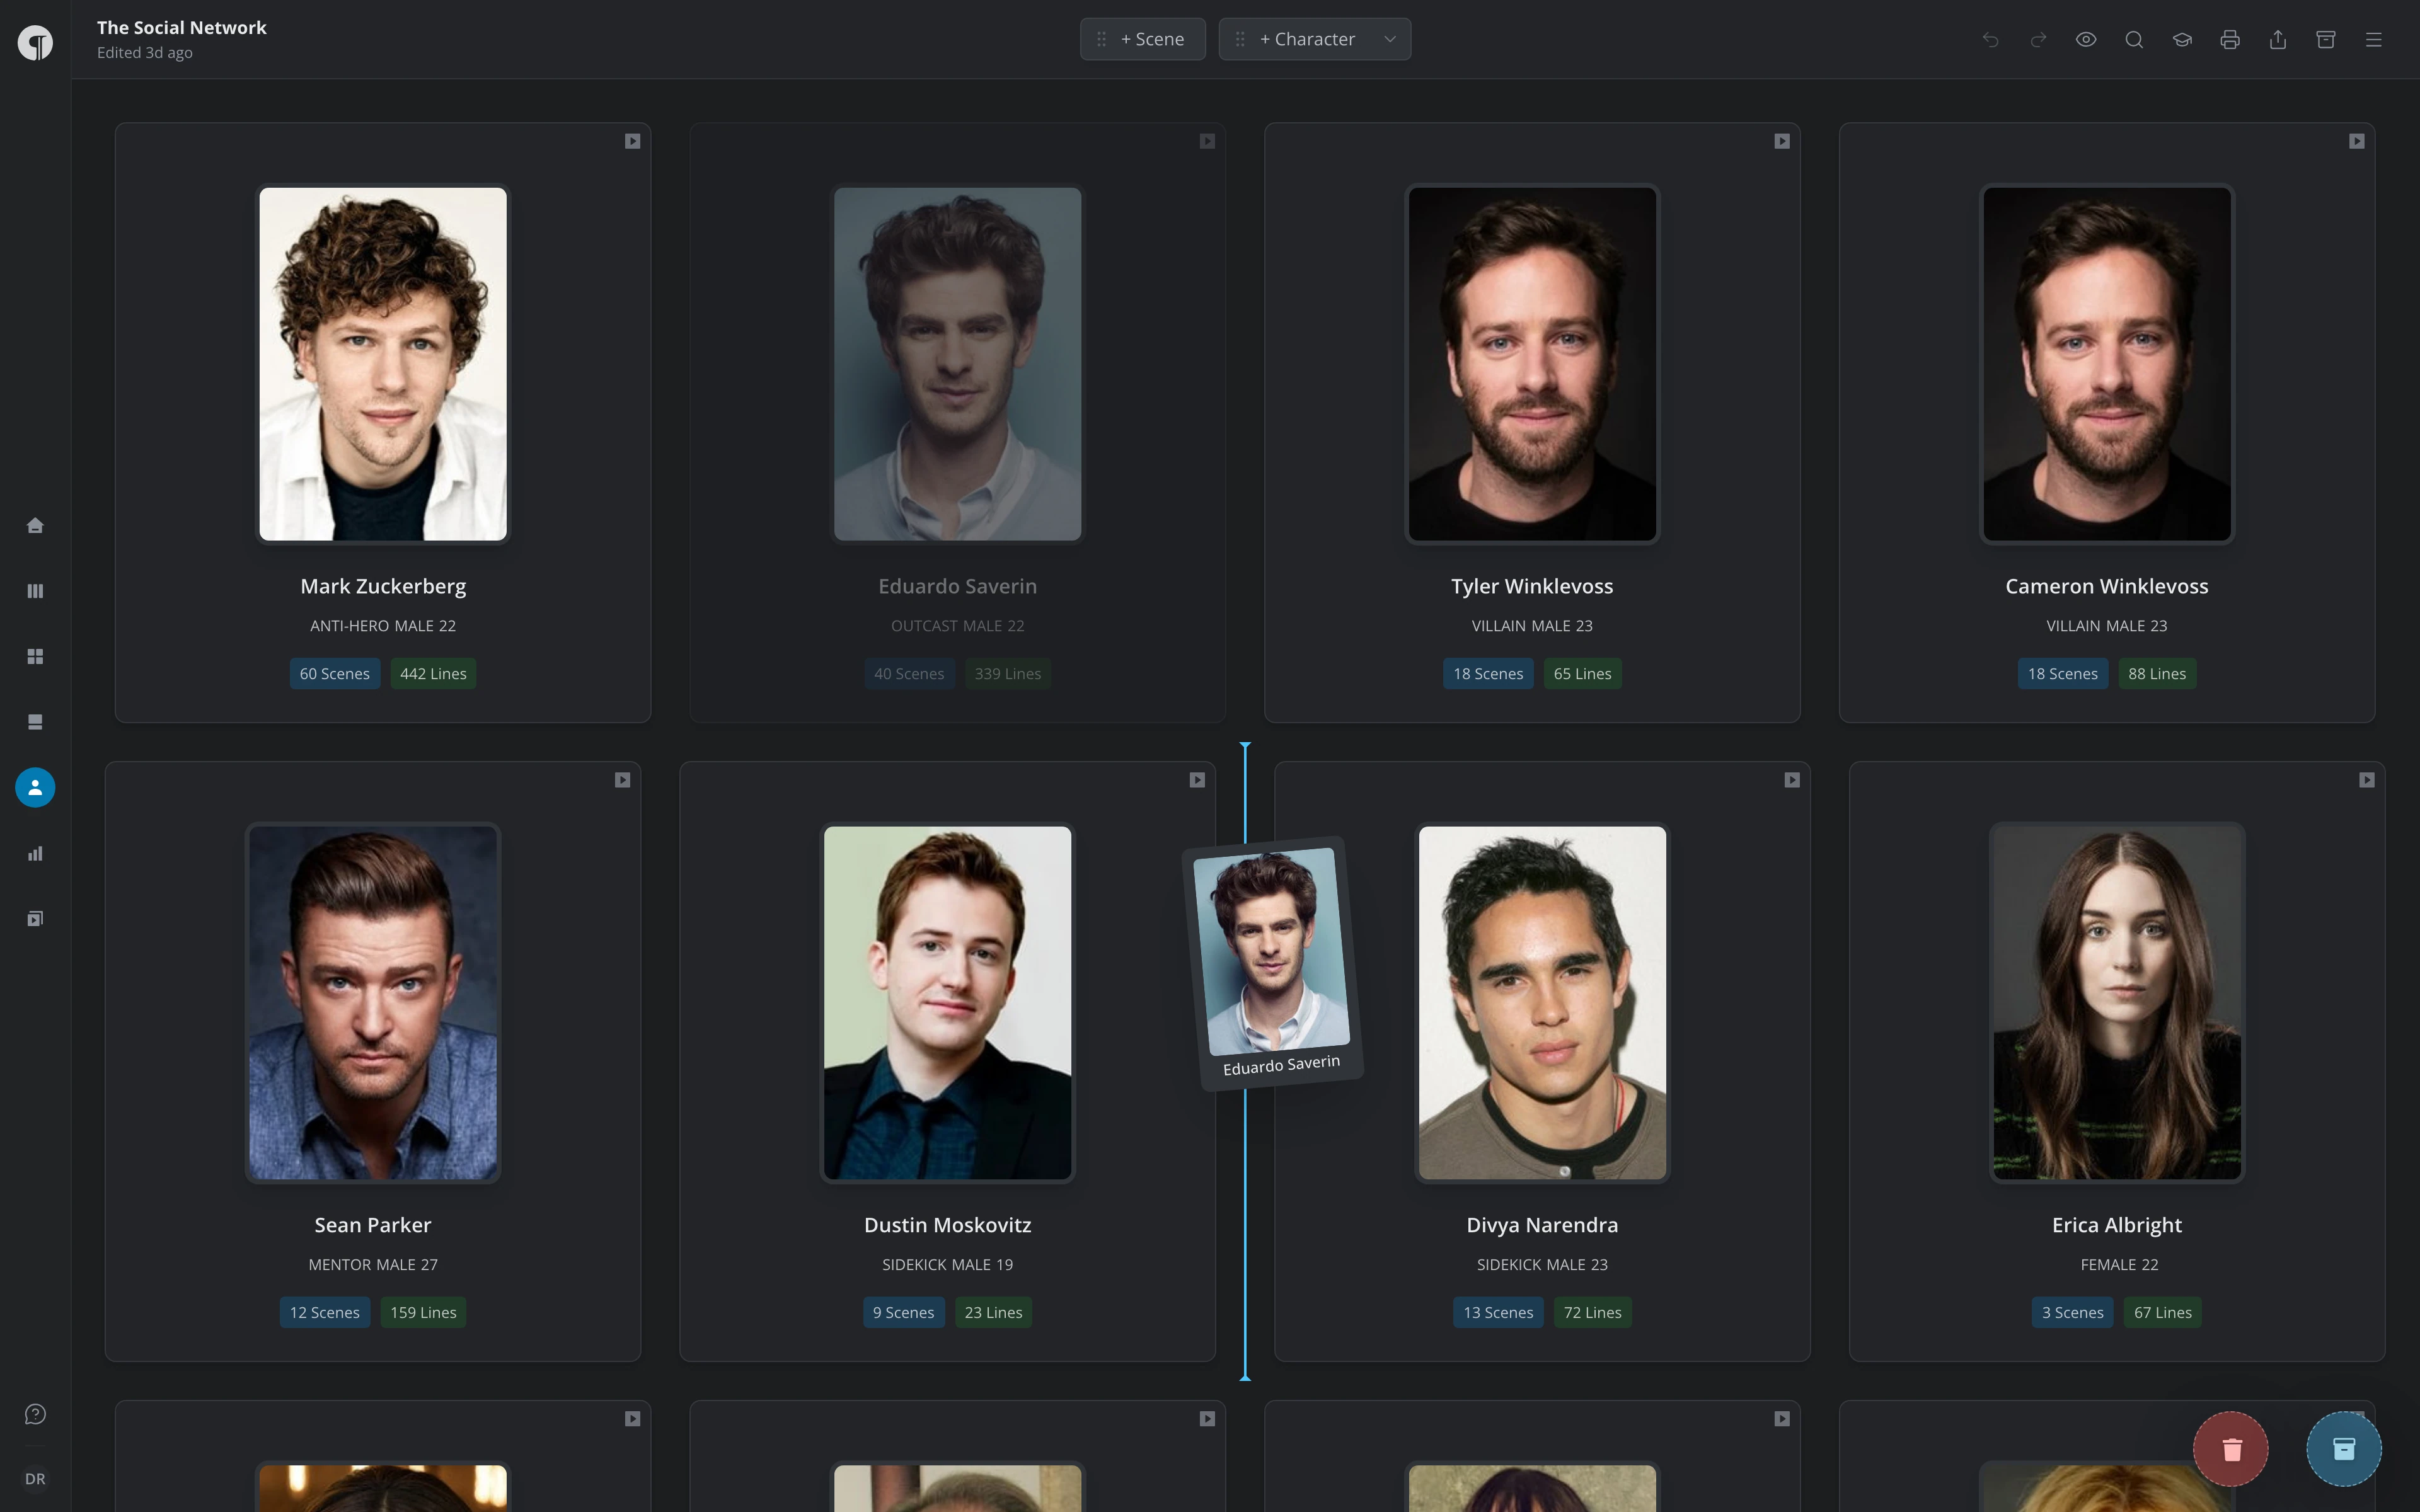Click the app logo at top left

pyautogui.click(x=35, y=42)
